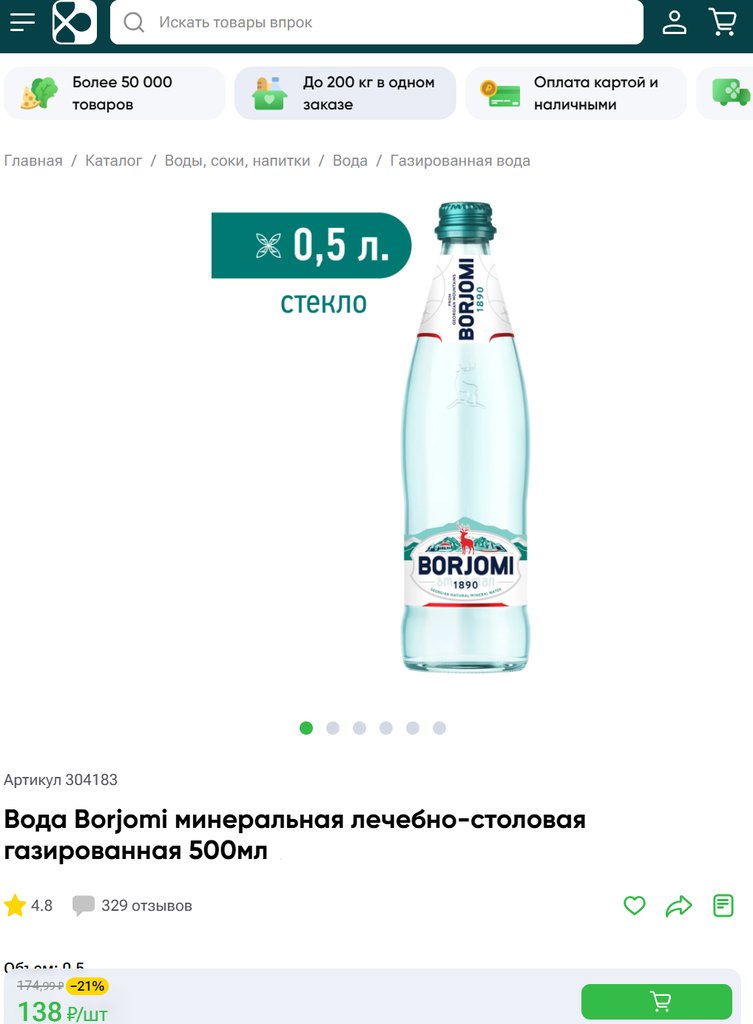The image size is (753, 1024).
Task: Click the yellow star rating
Action: [14, 905]
